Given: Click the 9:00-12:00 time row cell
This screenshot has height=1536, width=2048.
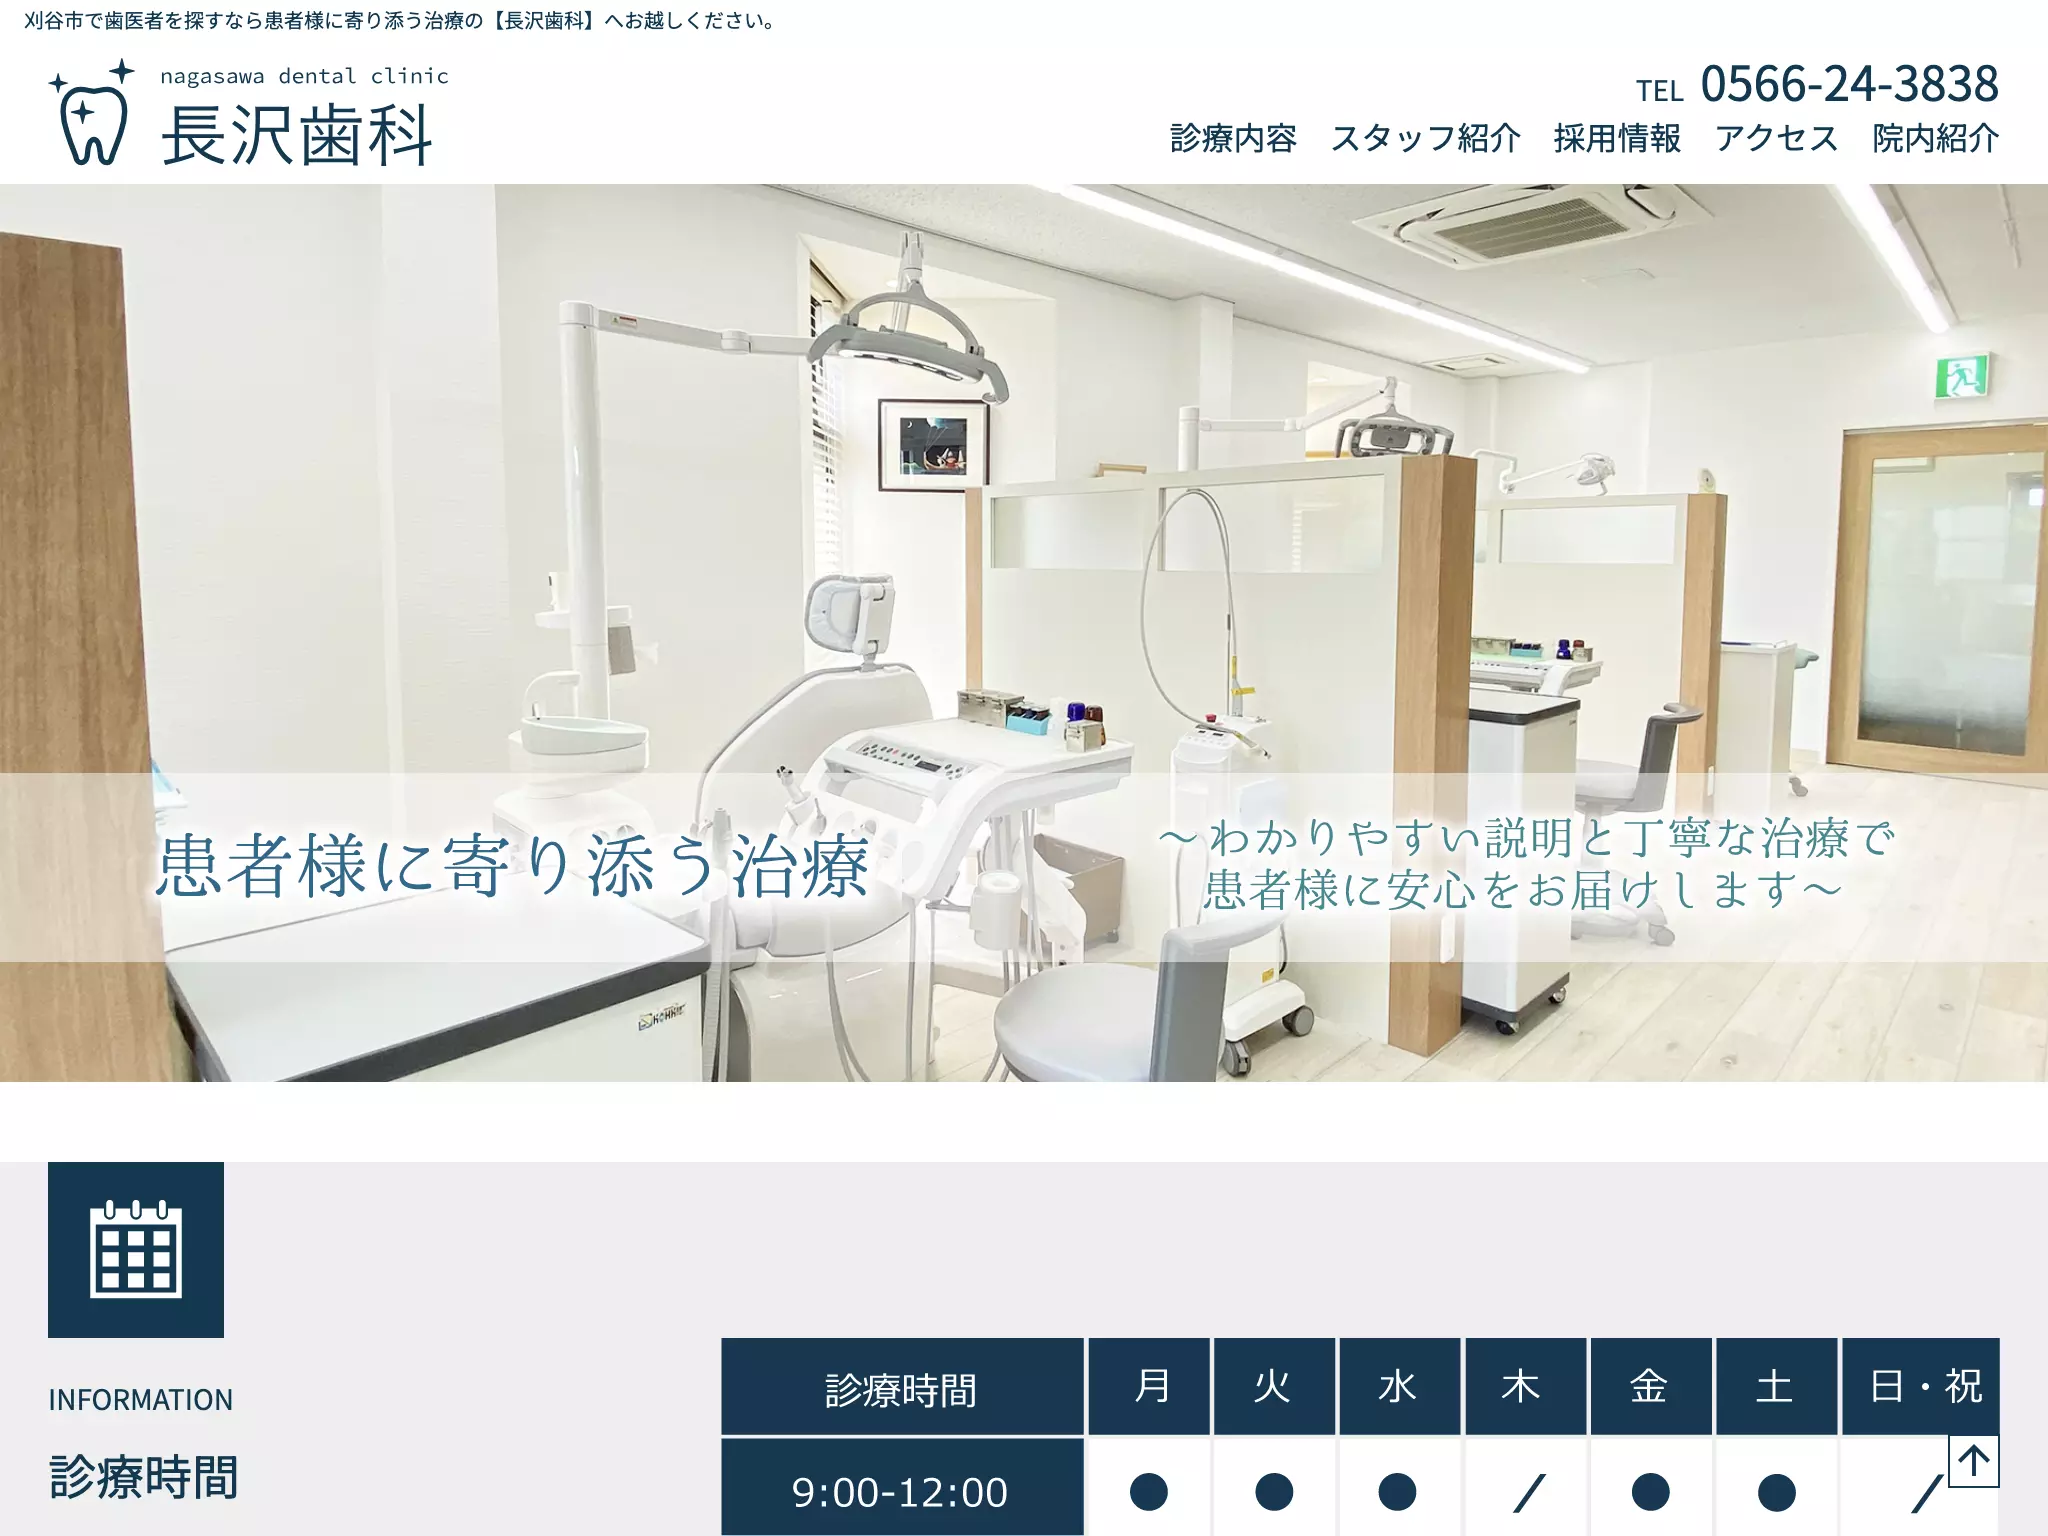Looking at the screenshot, I should tap(902, 1488).
